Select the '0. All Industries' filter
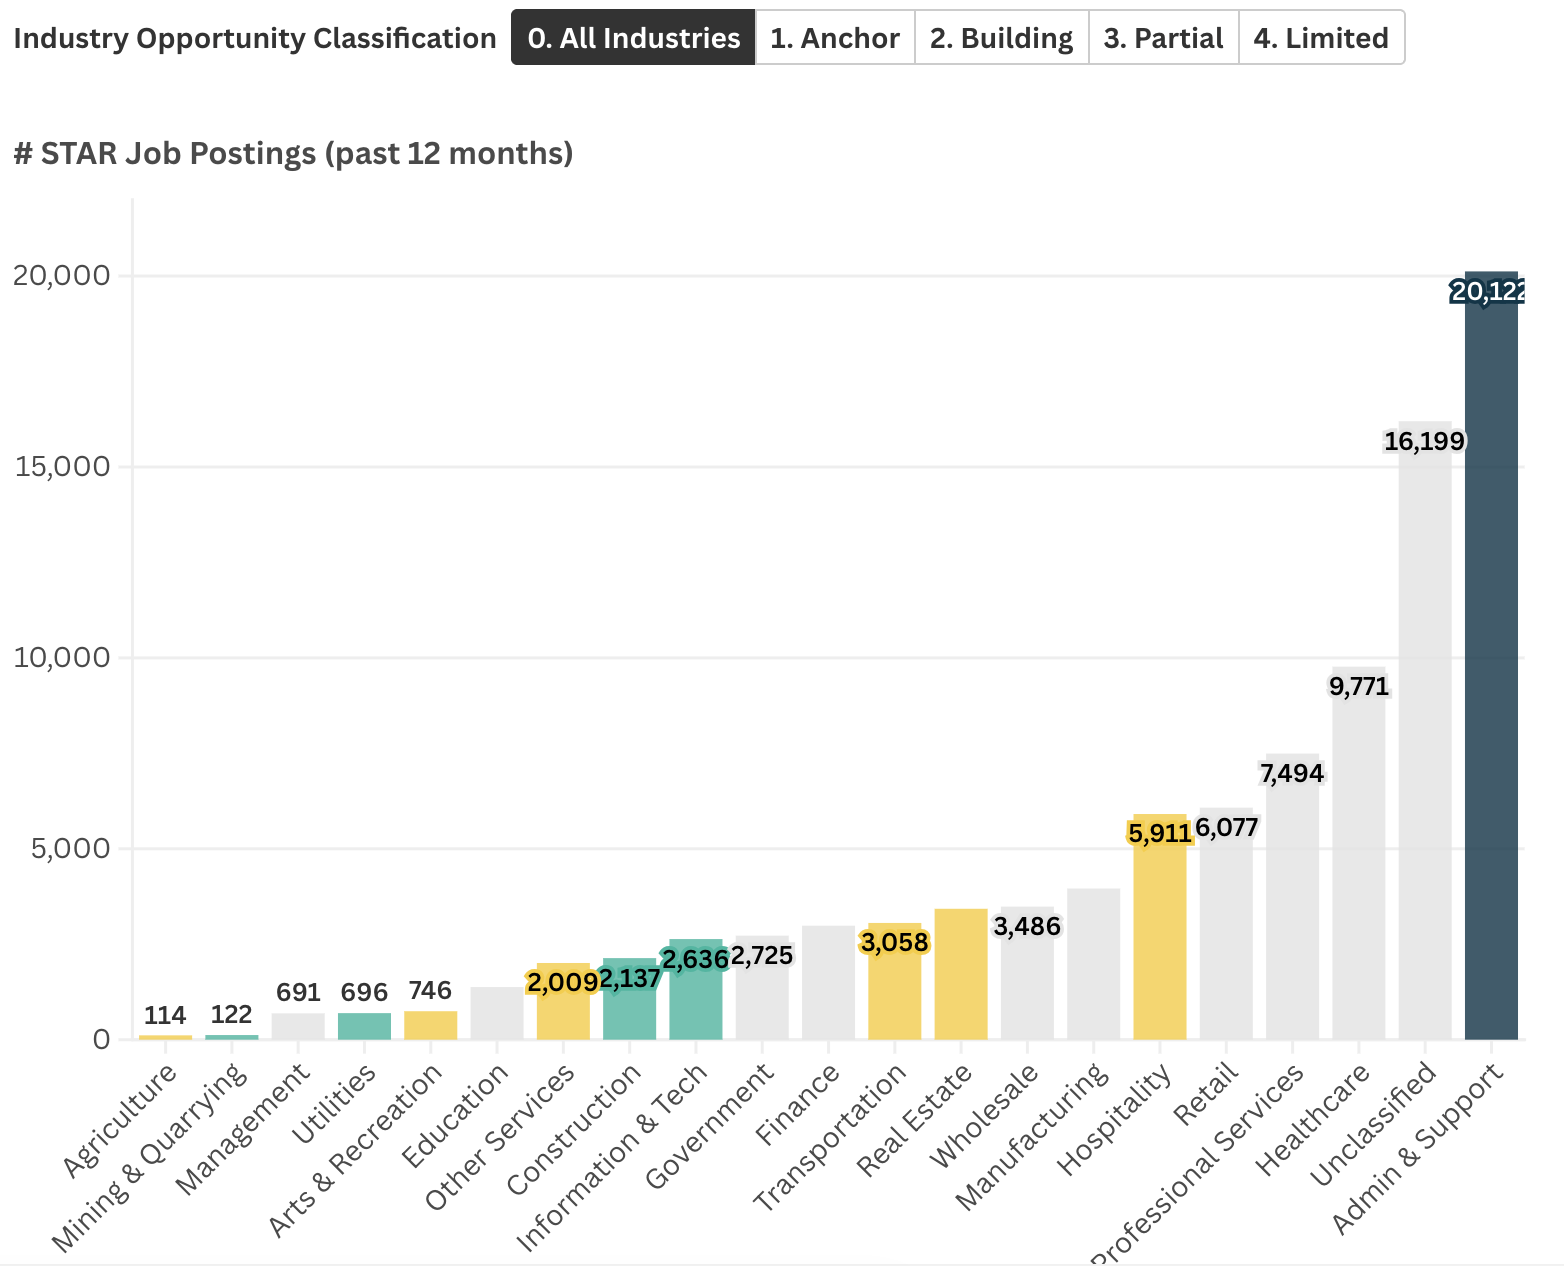This screenshot has width=1564, height=1266. click(x=633, y=38)
